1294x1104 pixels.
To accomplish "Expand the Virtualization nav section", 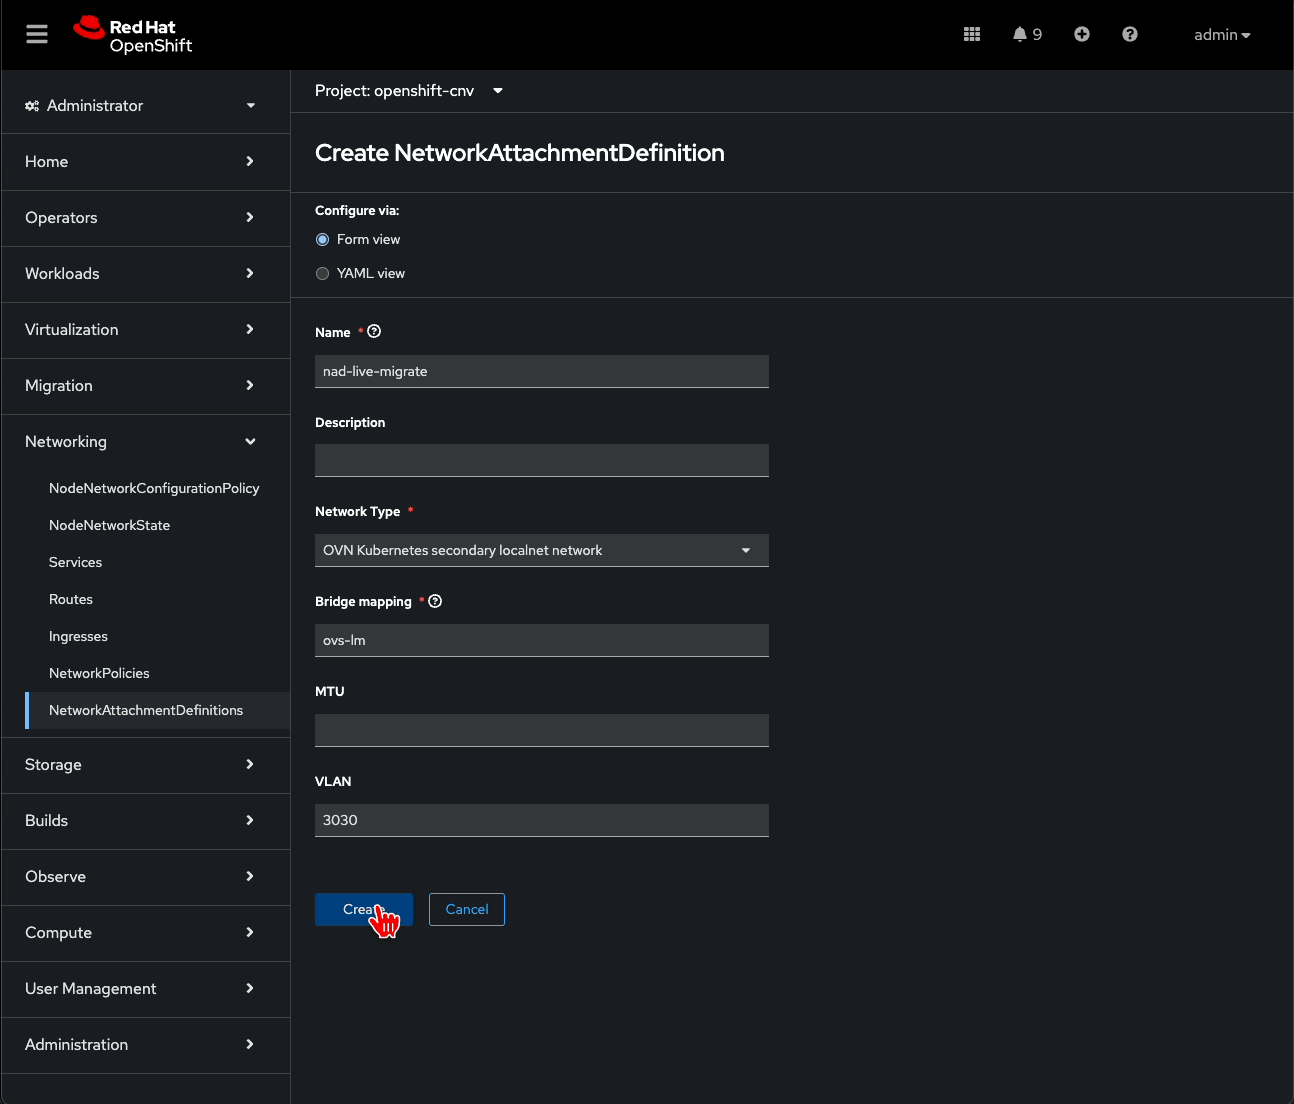I will (x=140, y=330).
